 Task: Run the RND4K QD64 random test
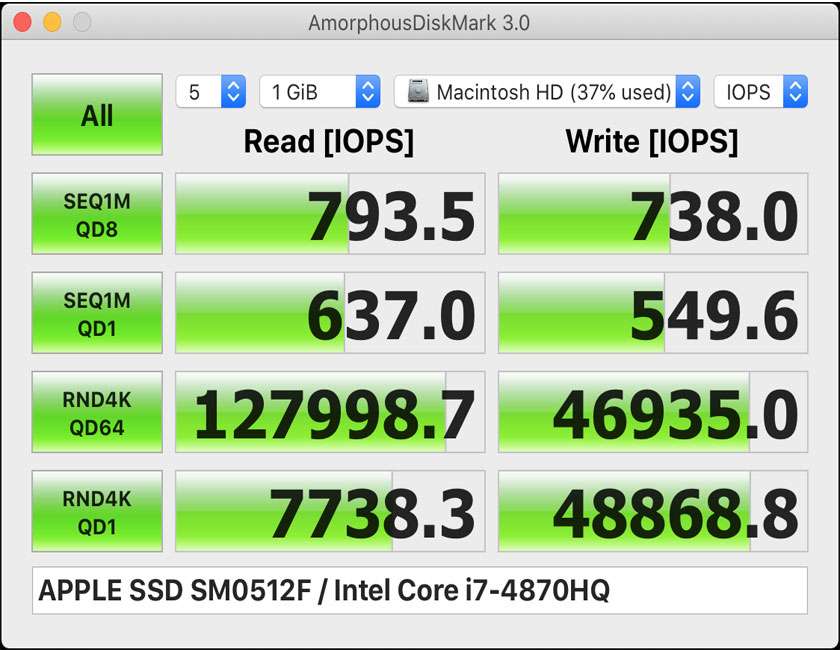coord(96,411)
